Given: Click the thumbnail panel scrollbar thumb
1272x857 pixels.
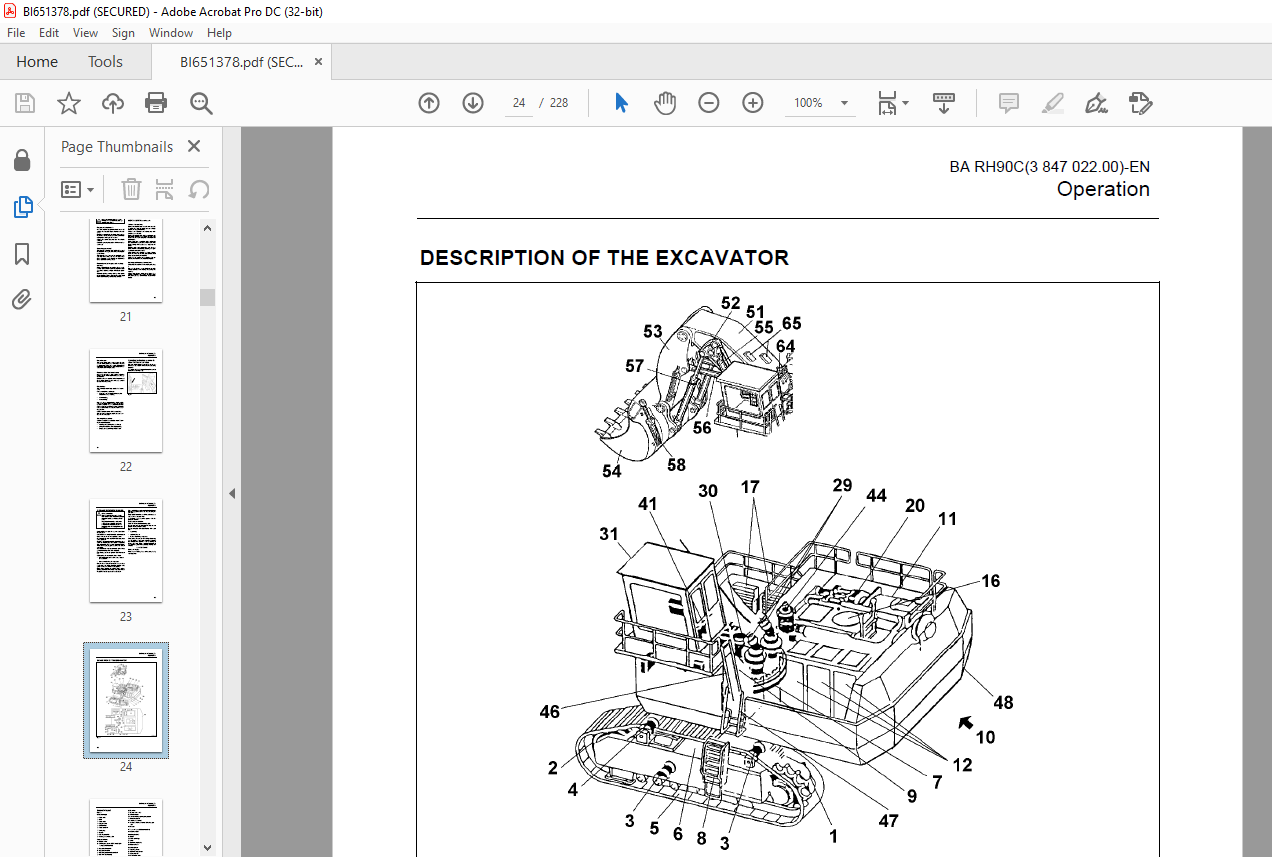Looking at the screenshot, I should point(208,297).
